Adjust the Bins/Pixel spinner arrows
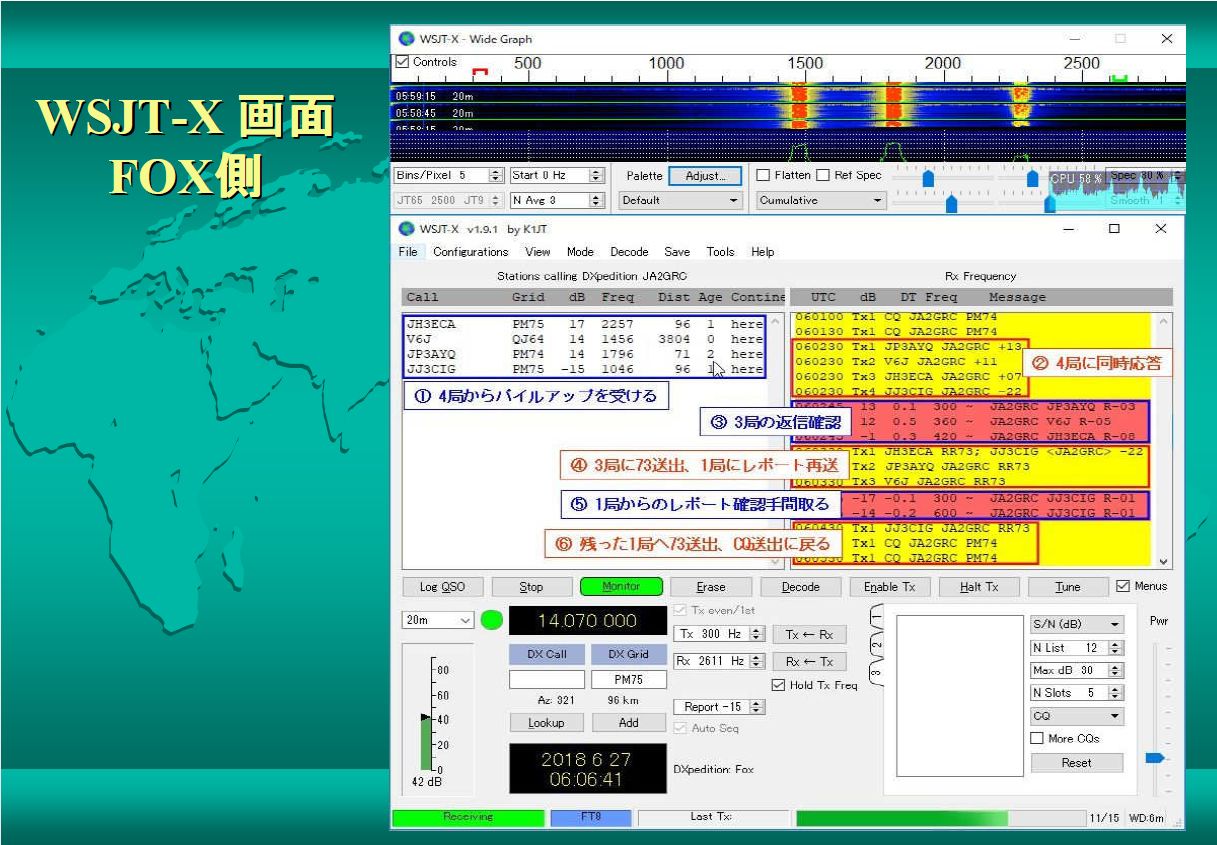1217x845 pixels. [x=497, y=175]
